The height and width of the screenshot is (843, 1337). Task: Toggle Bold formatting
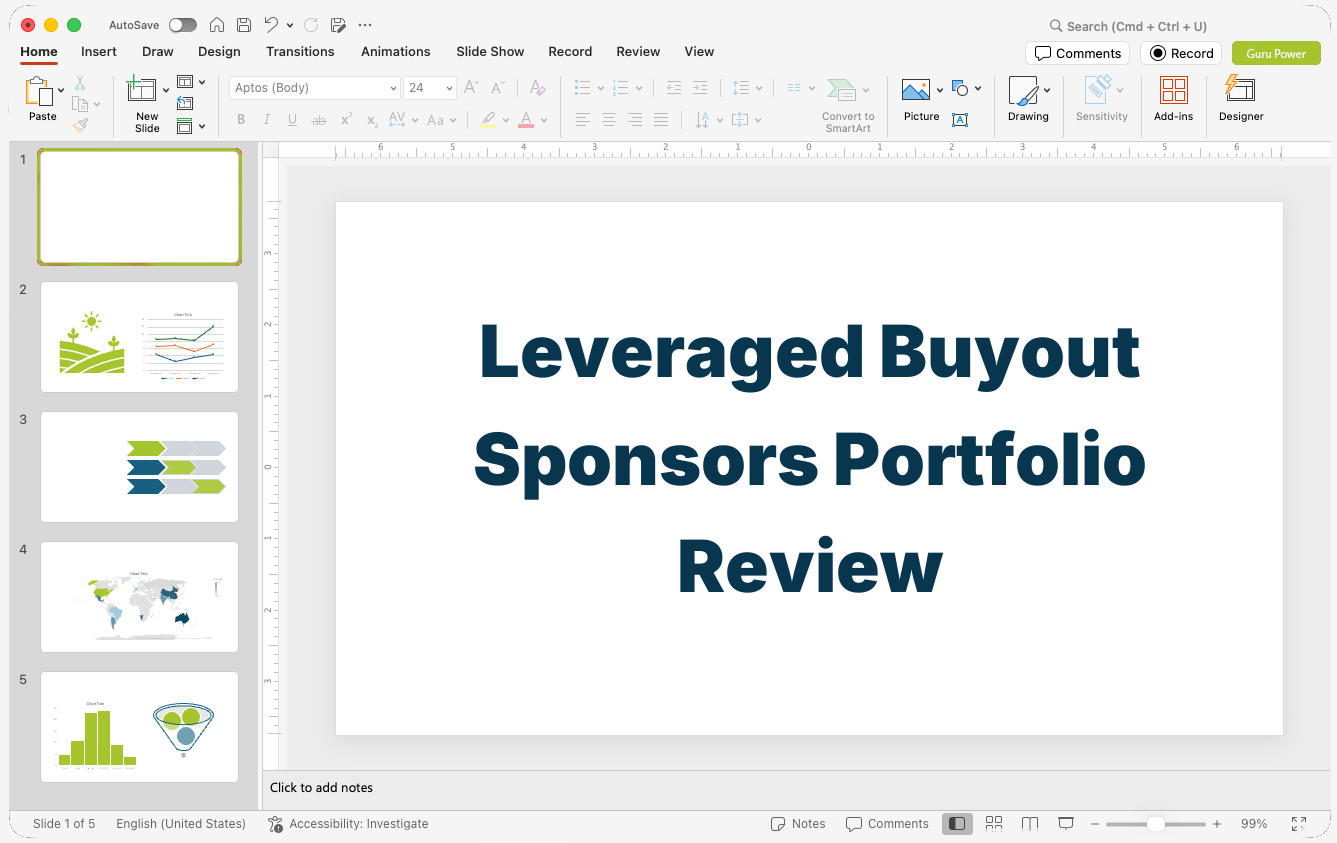tap(241, 120)
